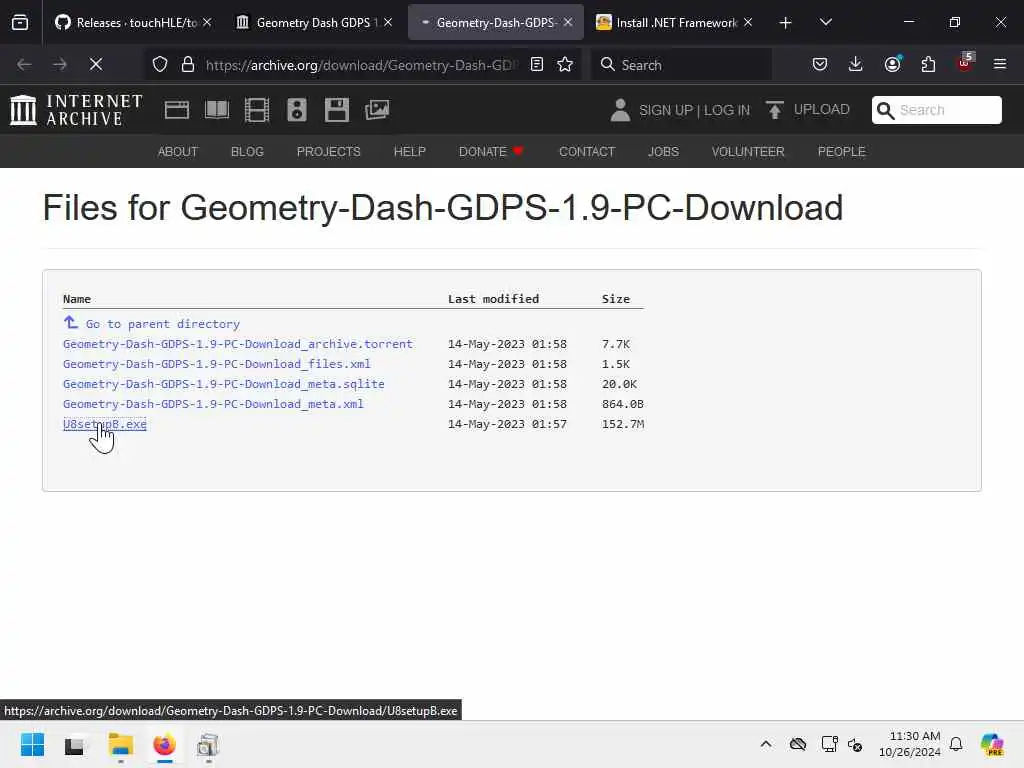
Task: Open the DONATE menu item
Action: click(x=491, y=152)
